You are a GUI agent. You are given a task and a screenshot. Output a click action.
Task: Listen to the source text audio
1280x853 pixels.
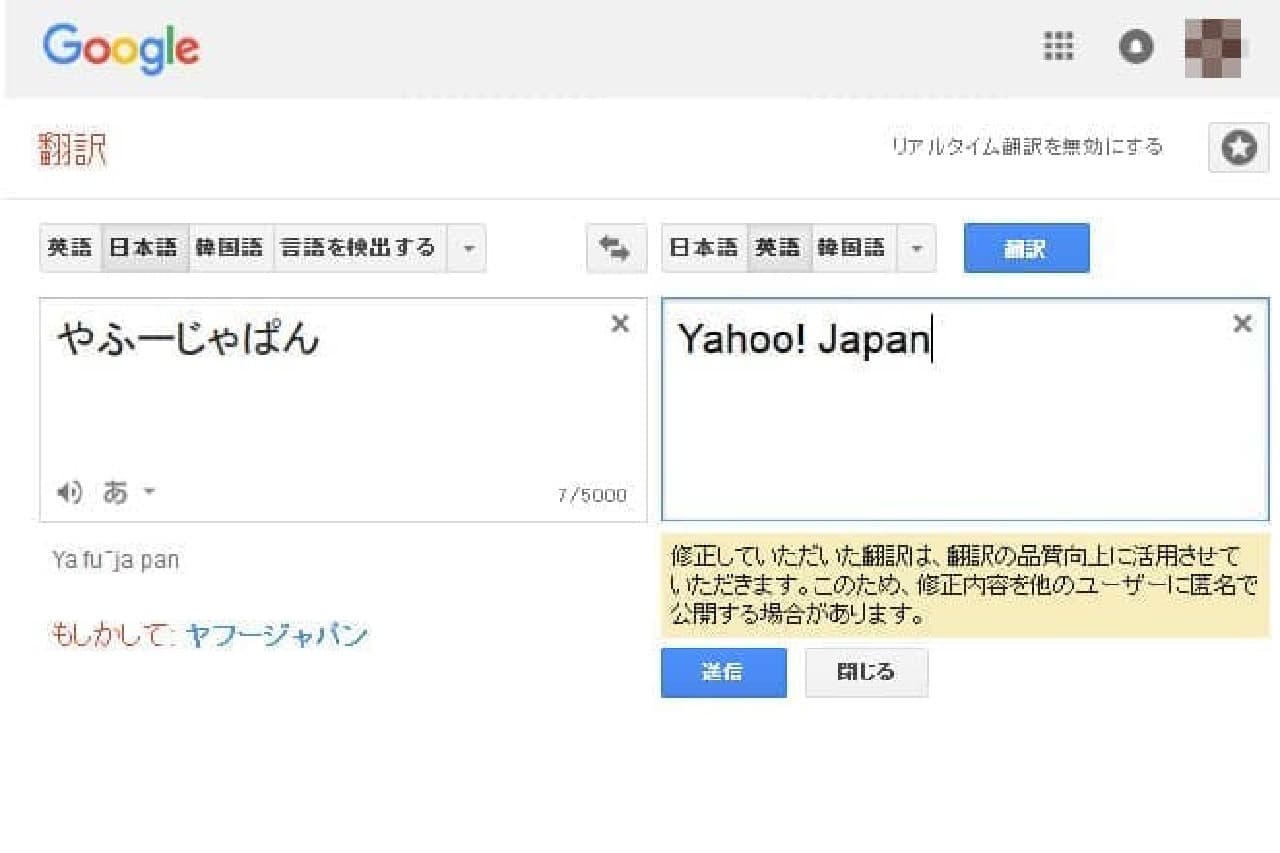(69, 492)
